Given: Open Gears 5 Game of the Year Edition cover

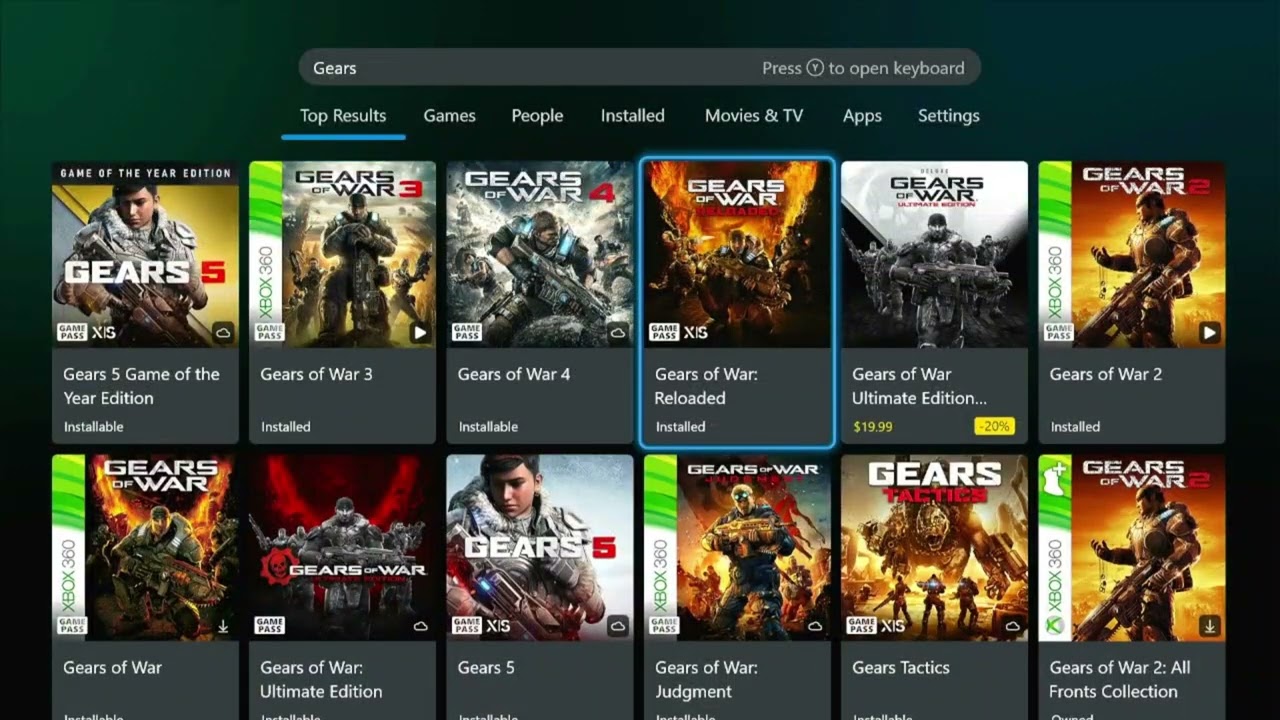Looking at the screenshot, I should 145,254.
